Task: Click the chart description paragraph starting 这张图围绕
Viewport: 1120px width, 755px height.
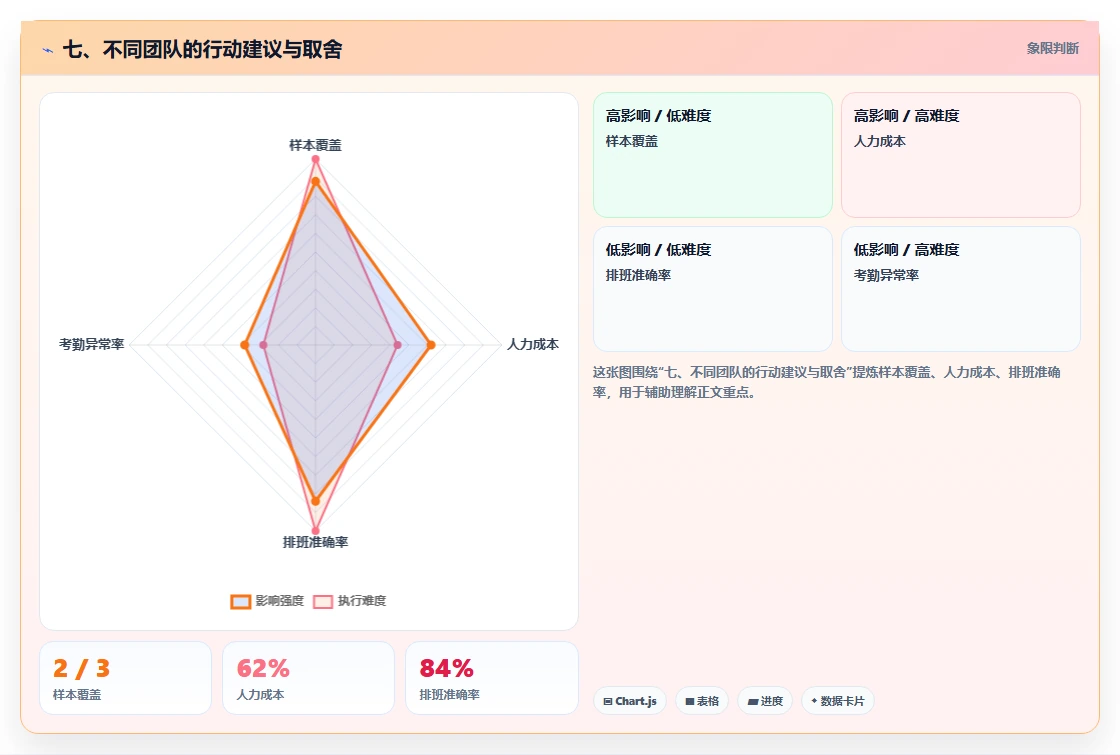Action: (x=826, y=382)
